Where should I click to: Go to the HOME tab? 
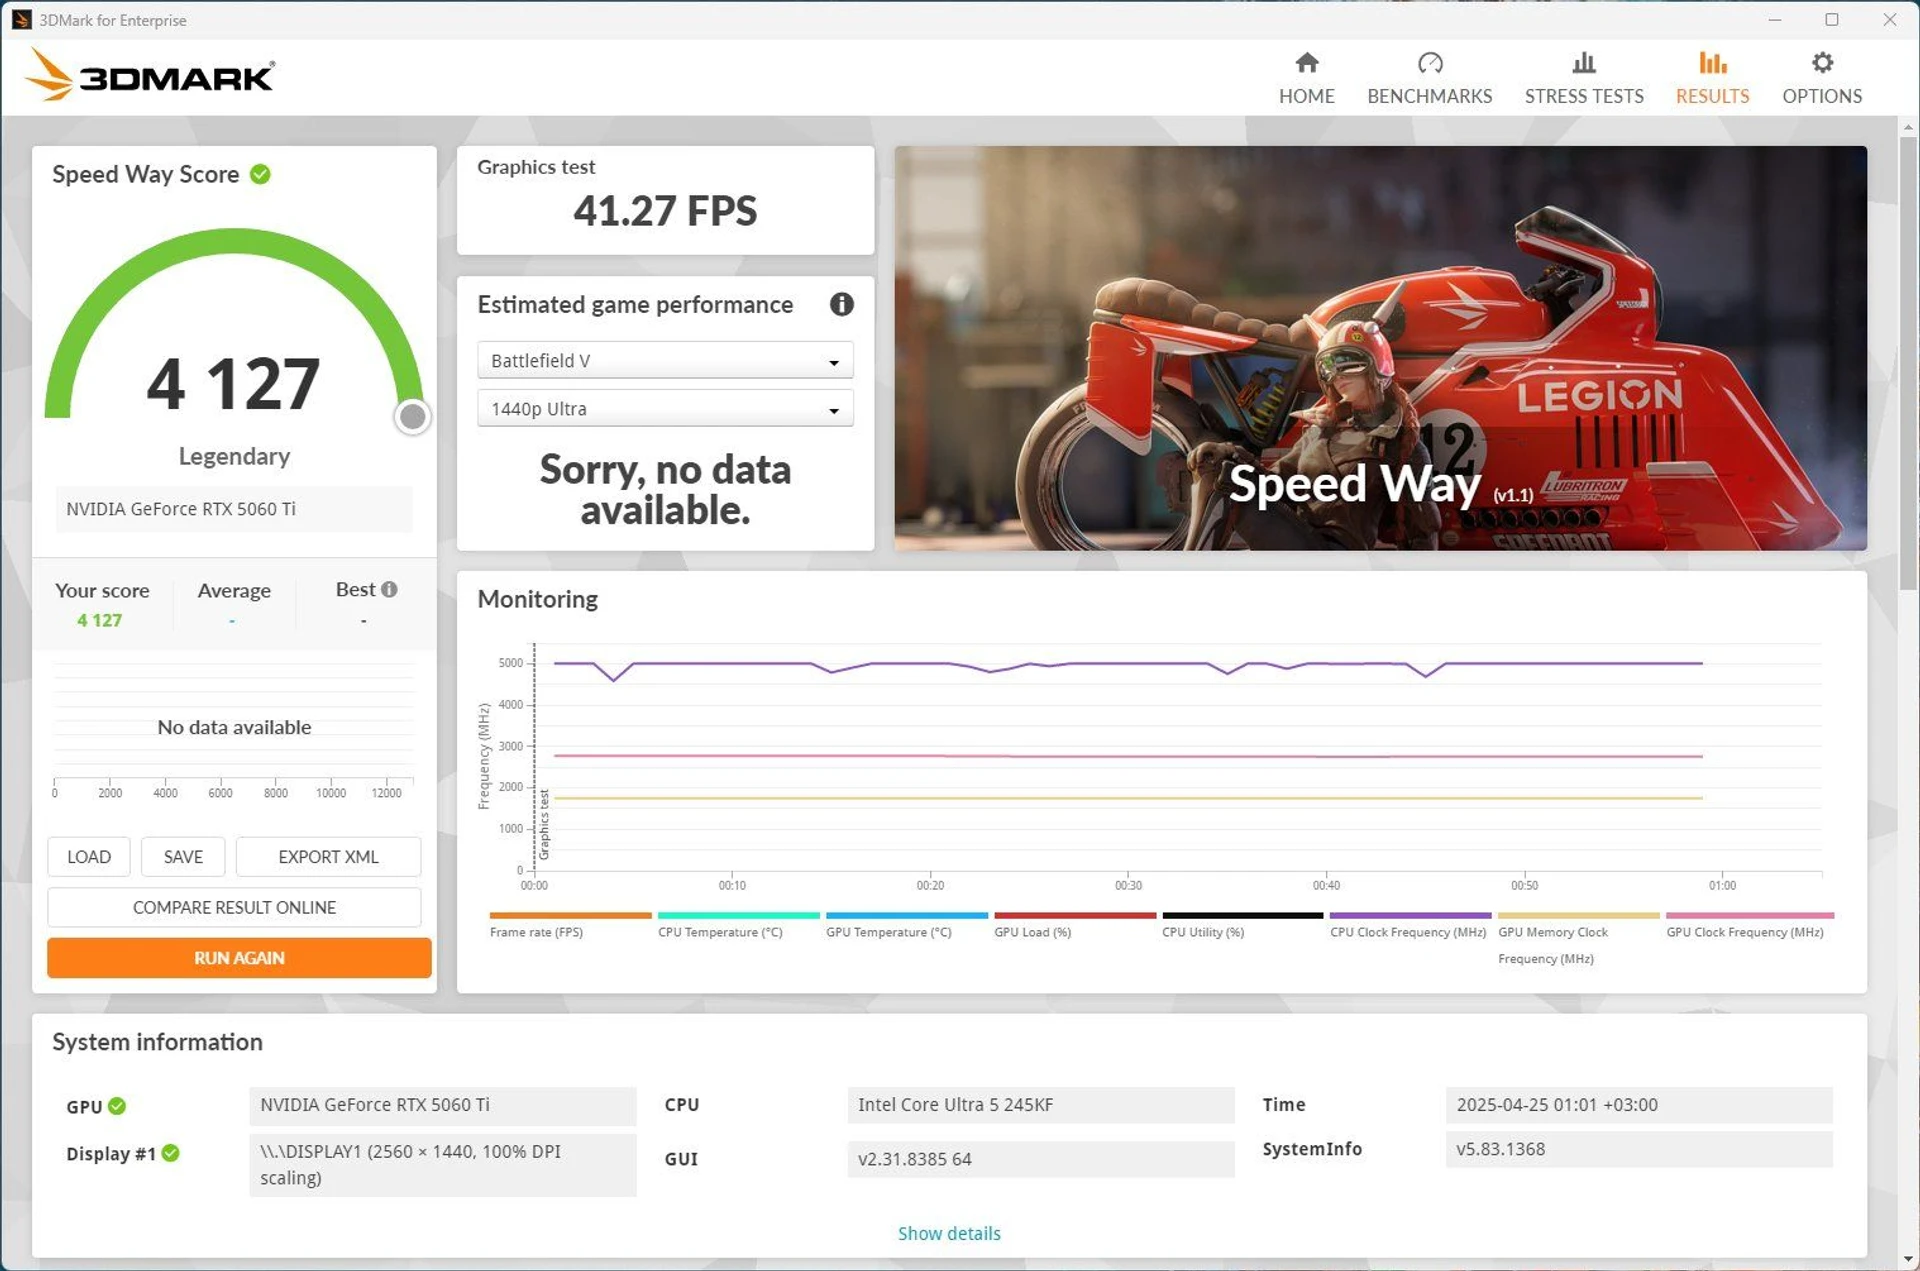pos(1306,79)
